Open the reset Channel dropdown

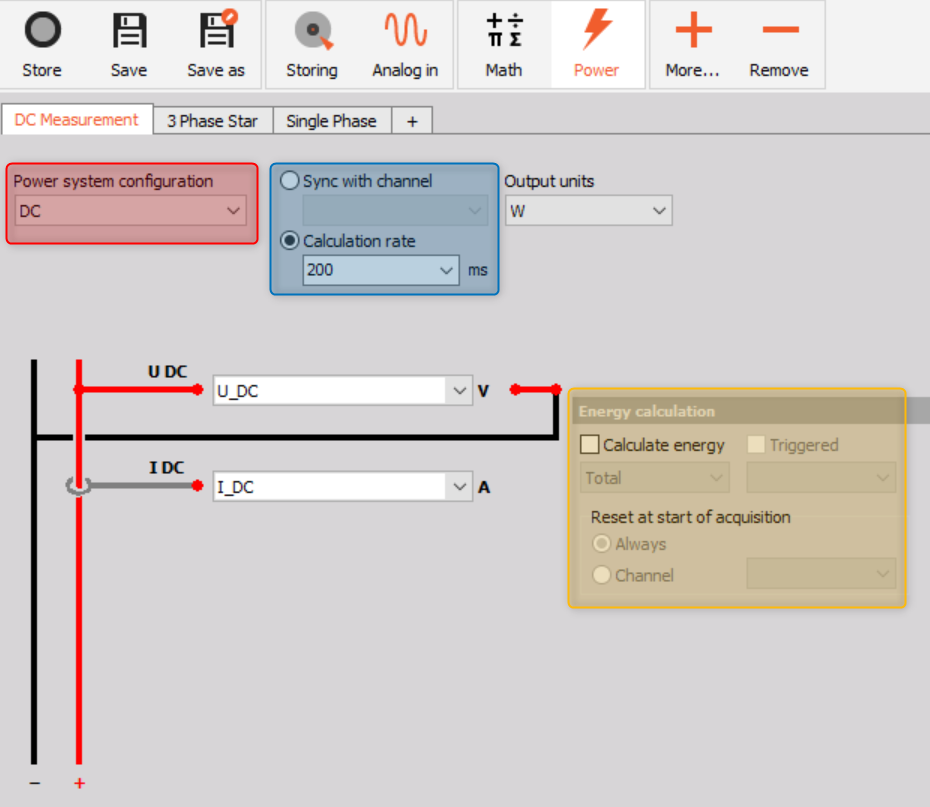point(821,573)
